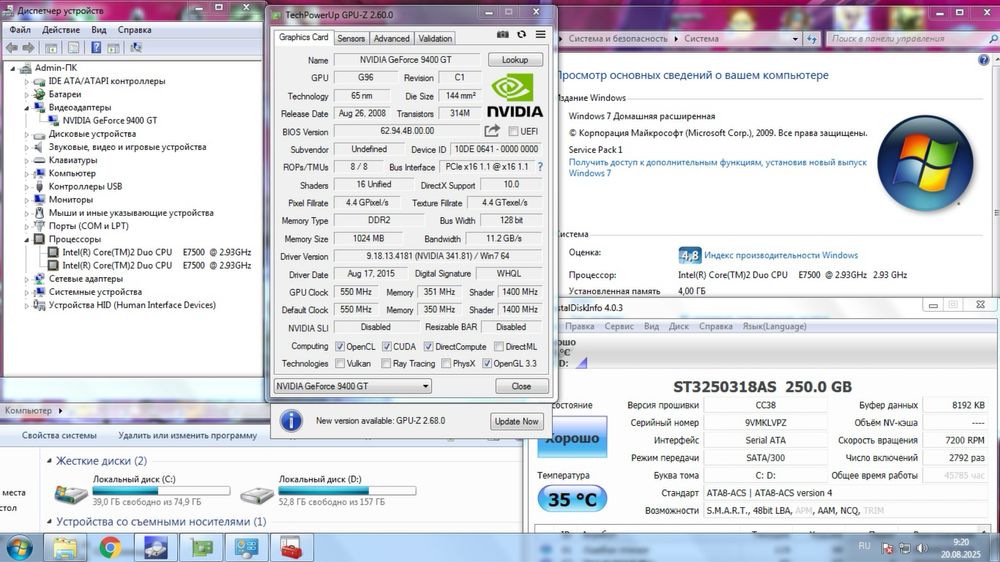
Task: Switch to Validation tab in GPU-Z
Action: (435, 38)
